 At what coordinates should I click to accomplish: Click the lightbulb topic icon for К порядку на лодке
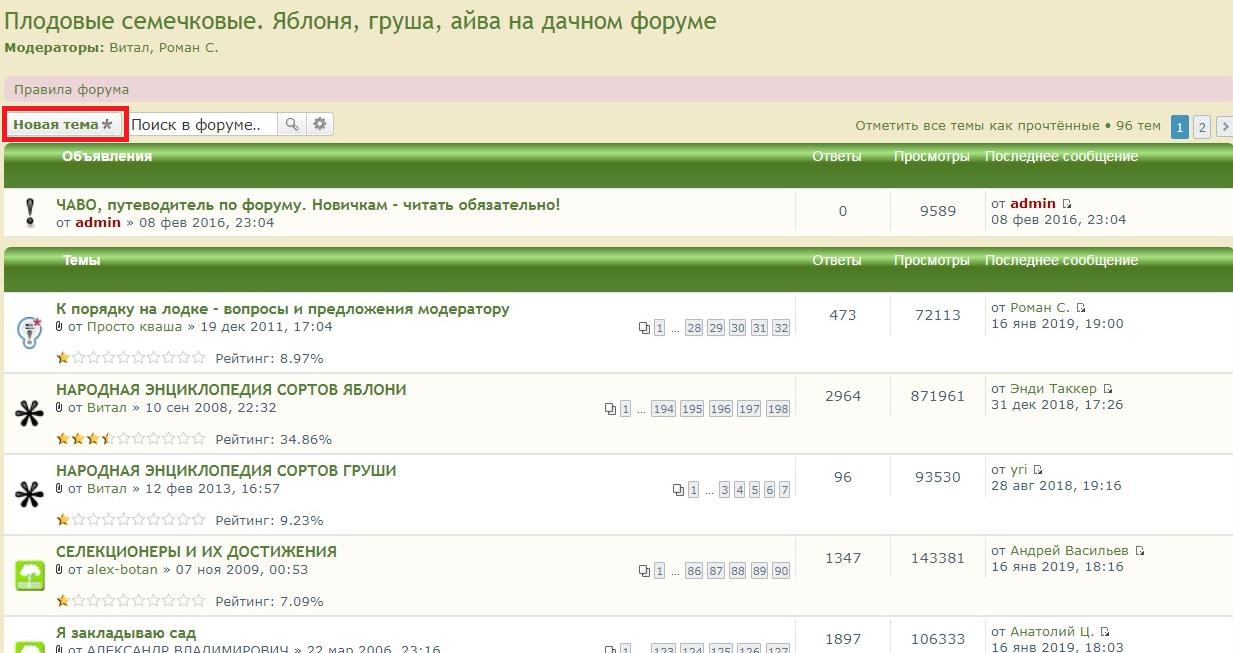click(x=29, y=331)
